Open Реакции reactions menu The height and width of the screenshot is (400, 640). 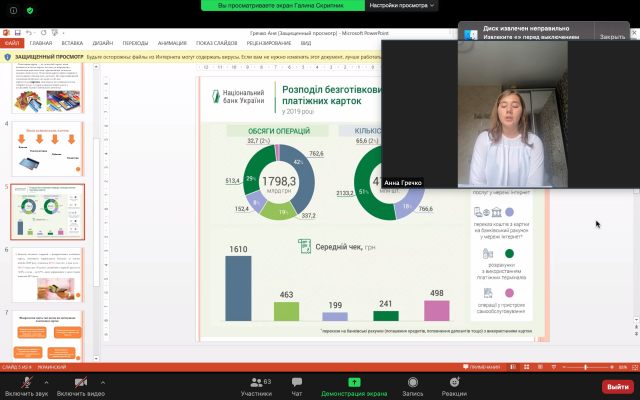point(454,385)
